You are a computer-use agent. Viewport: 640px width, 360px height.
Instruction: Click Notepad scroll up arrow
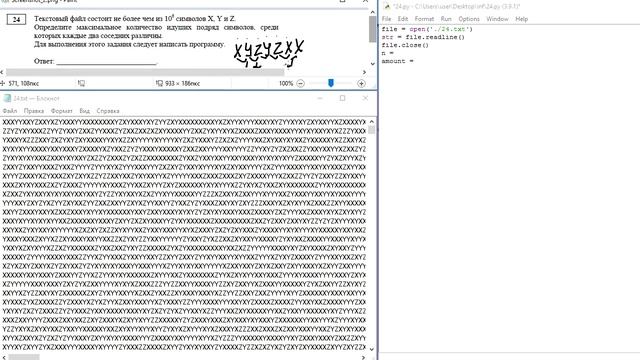(371, 122)
